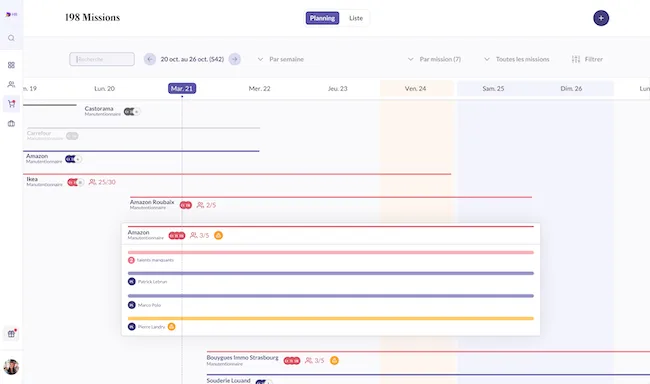Open the talents people icon in sidebar
The height and width of the screenshot is (384, 650).
(x=11, y=84)
